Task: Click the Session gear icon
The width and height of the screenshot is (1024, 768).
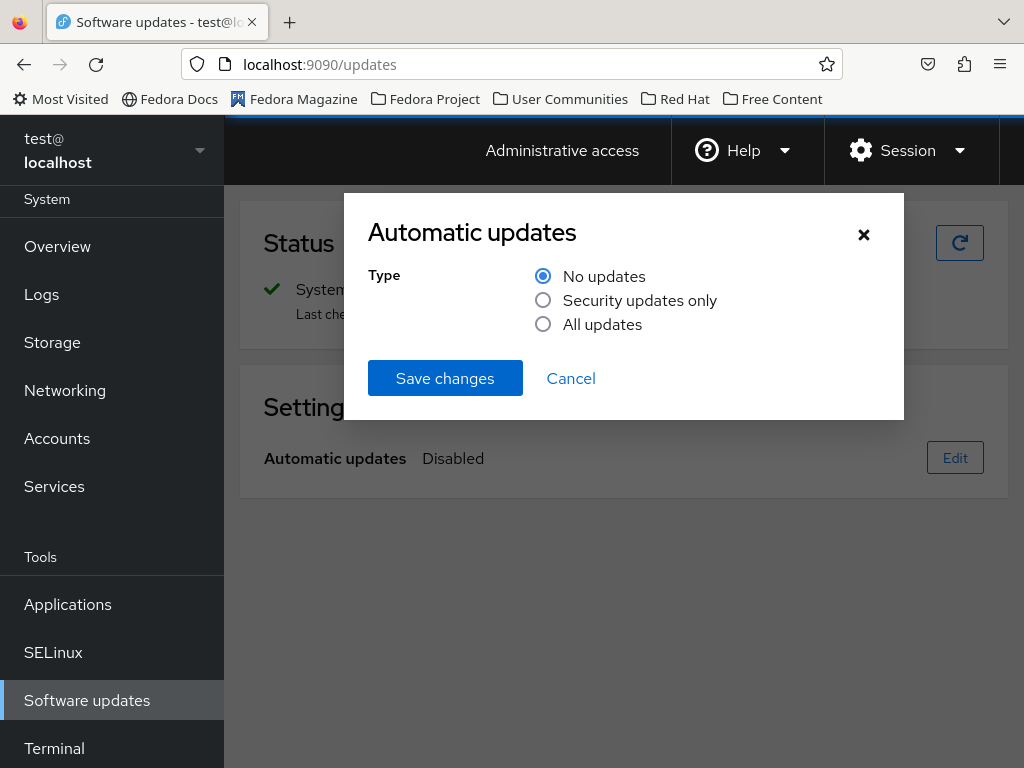Action: [x=861, y=150]
